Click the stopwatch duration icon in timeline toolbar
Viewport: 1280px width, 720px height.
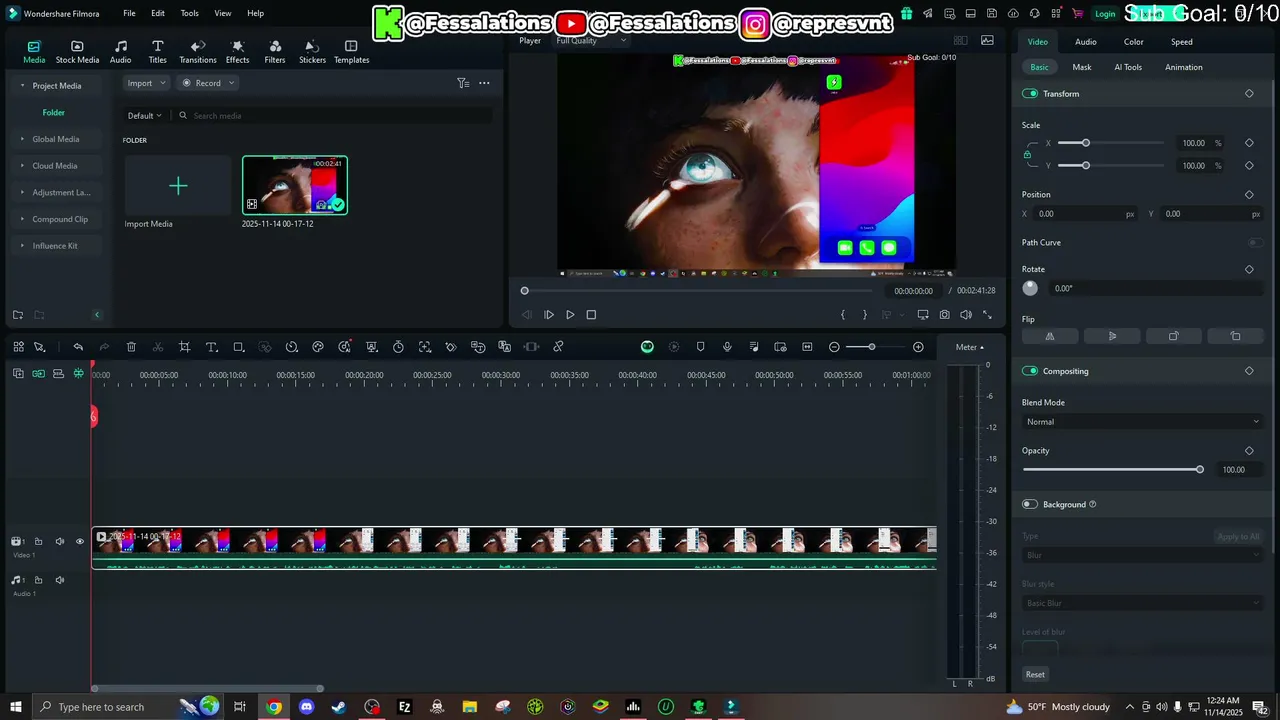[x=398, y=347]
